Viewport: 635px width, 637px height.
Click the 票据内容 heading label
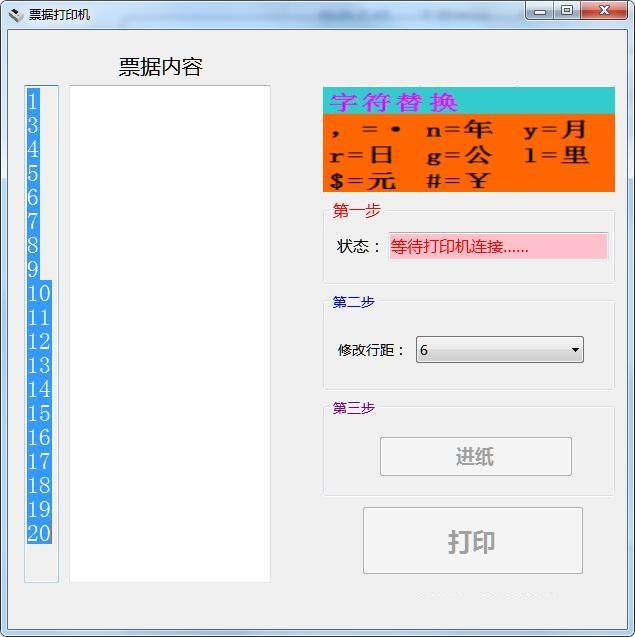coord(160,67)
